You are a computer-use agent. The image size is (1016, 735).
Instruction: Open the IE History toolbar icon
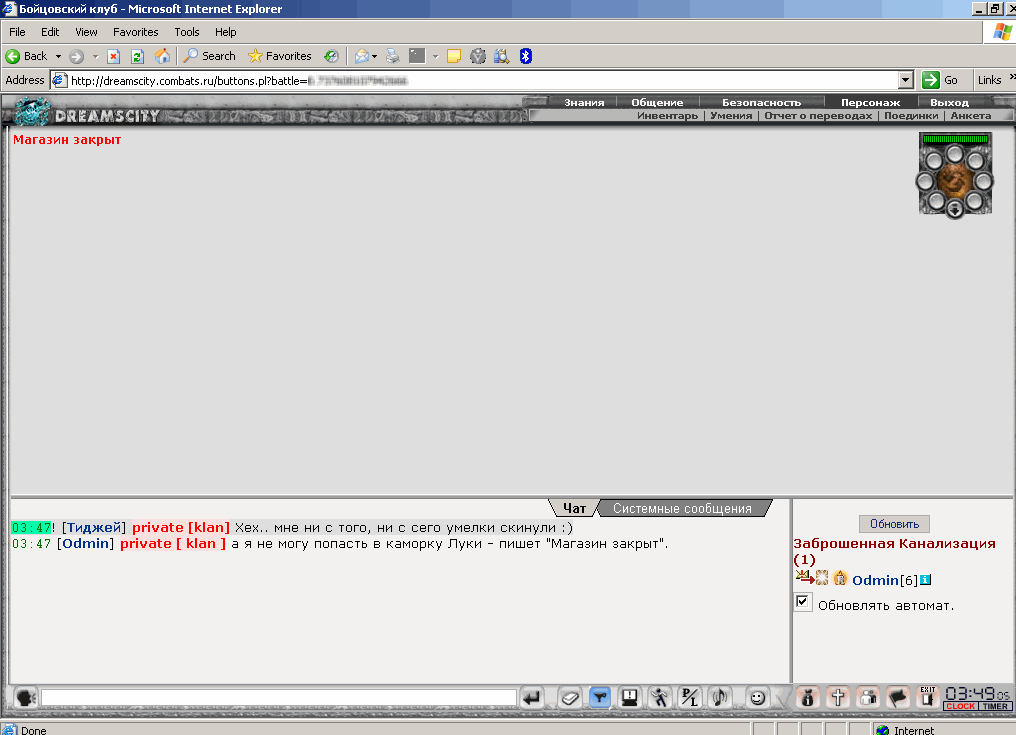click(x=331, y=56)
